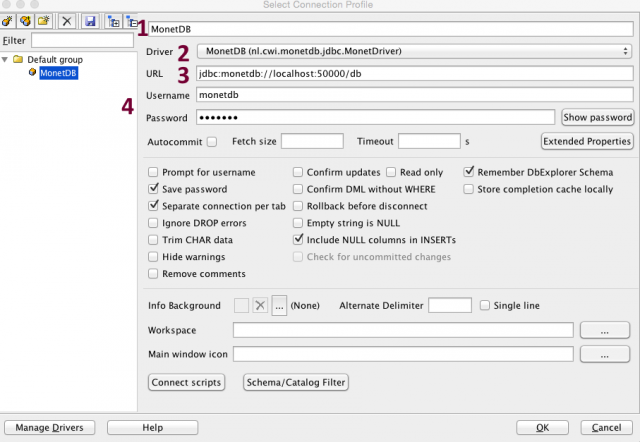Save profiles with the disk icon
Viewport: 640px width, 442px height.
pos(90,20)
